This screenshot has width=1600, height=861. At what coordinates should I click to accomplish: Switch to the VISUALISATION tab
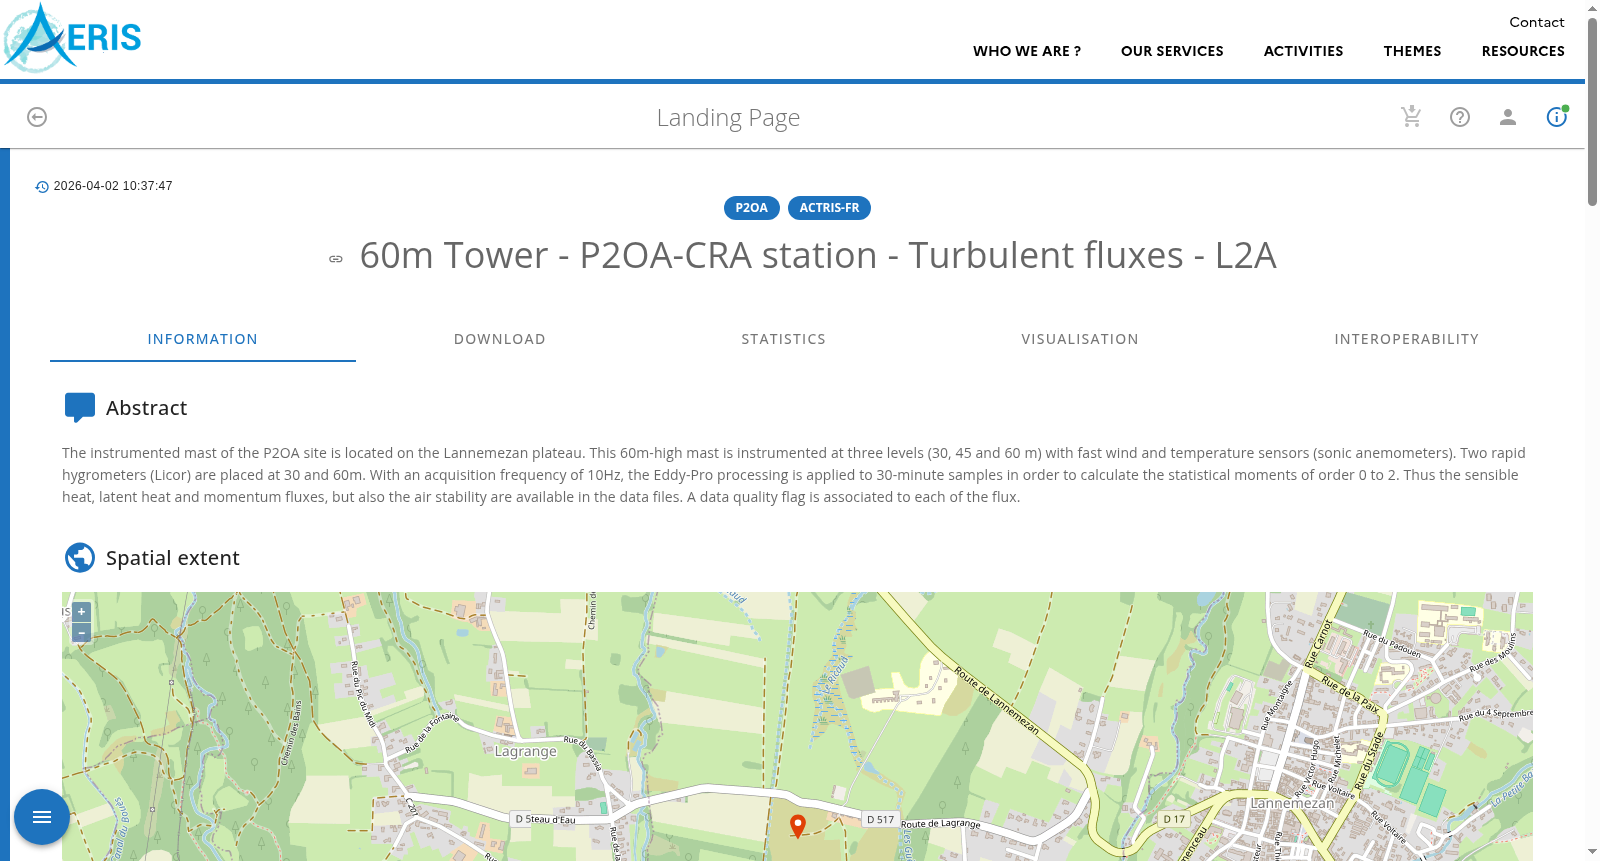[1080, 339]
